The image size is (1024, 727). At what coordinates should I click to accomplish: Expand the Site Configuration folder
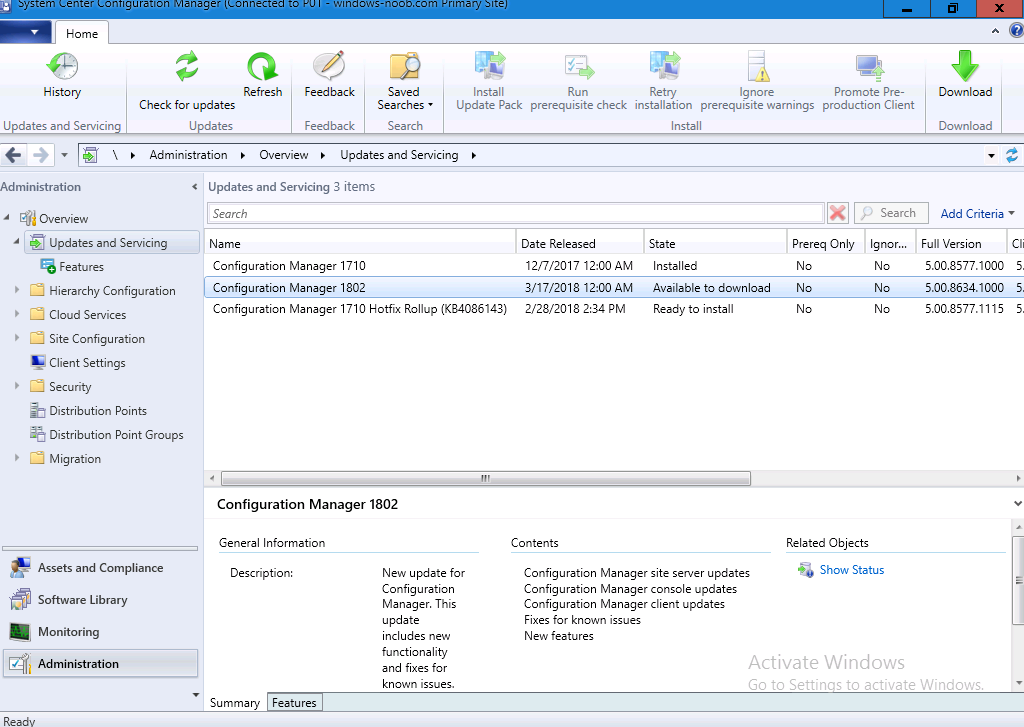point(16,338)
